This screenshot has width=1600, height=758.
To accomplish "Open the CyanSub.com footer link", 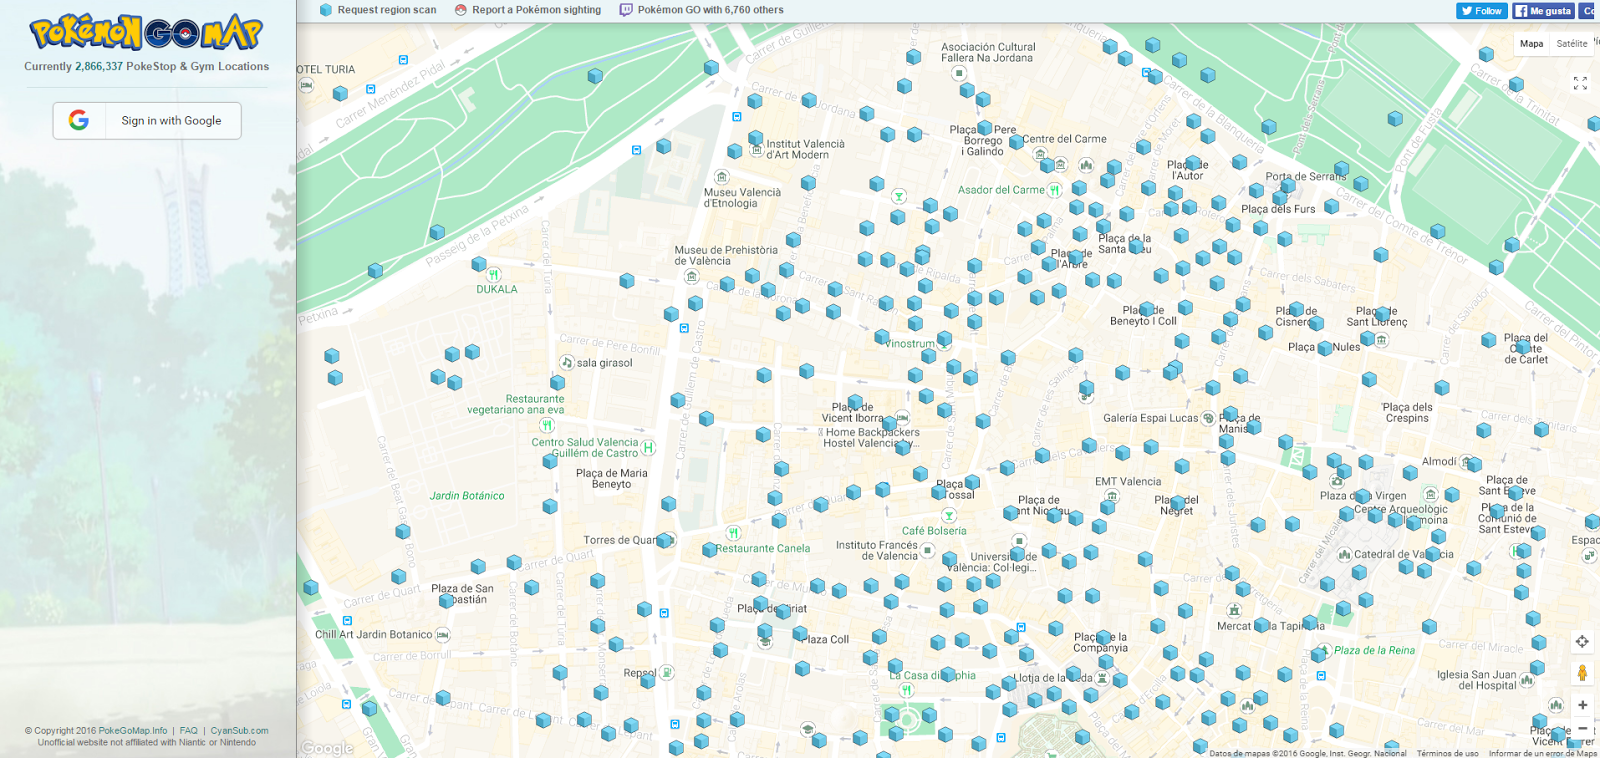I will point(239,731).
